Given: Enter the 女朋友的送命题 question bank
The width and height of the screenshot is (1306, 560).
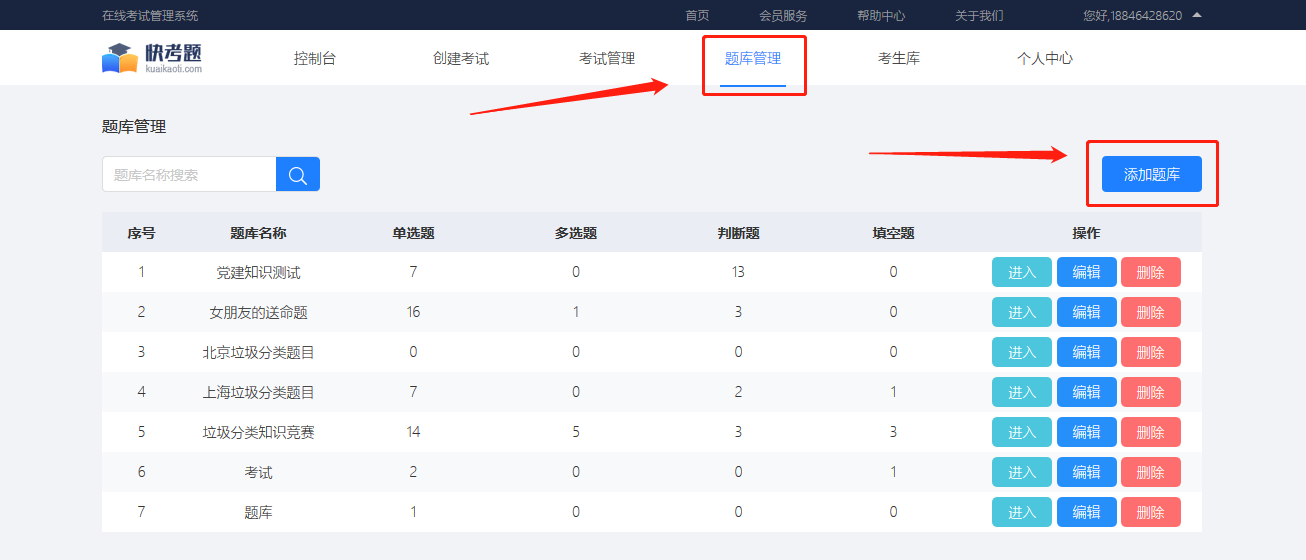Looking at the screenshot, I should coord(1022,312).
